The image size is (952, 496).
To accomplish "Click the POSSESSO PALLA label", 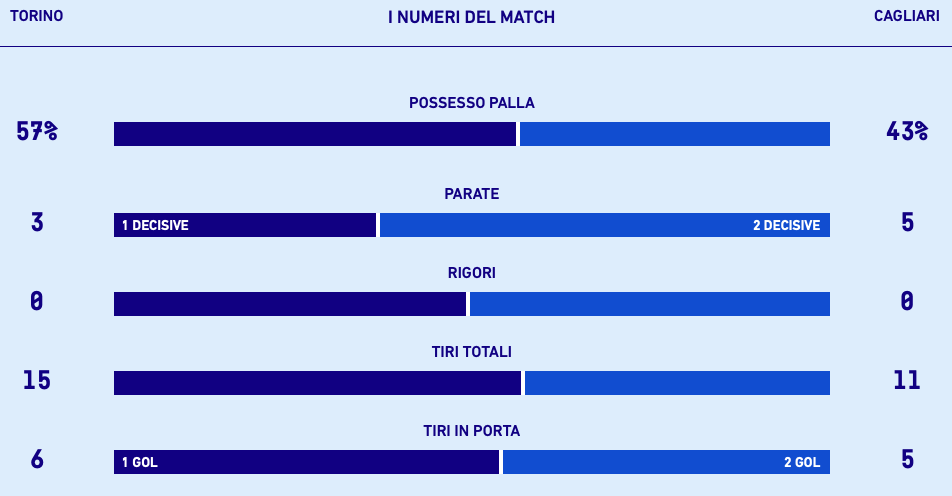I will point(472,103).
